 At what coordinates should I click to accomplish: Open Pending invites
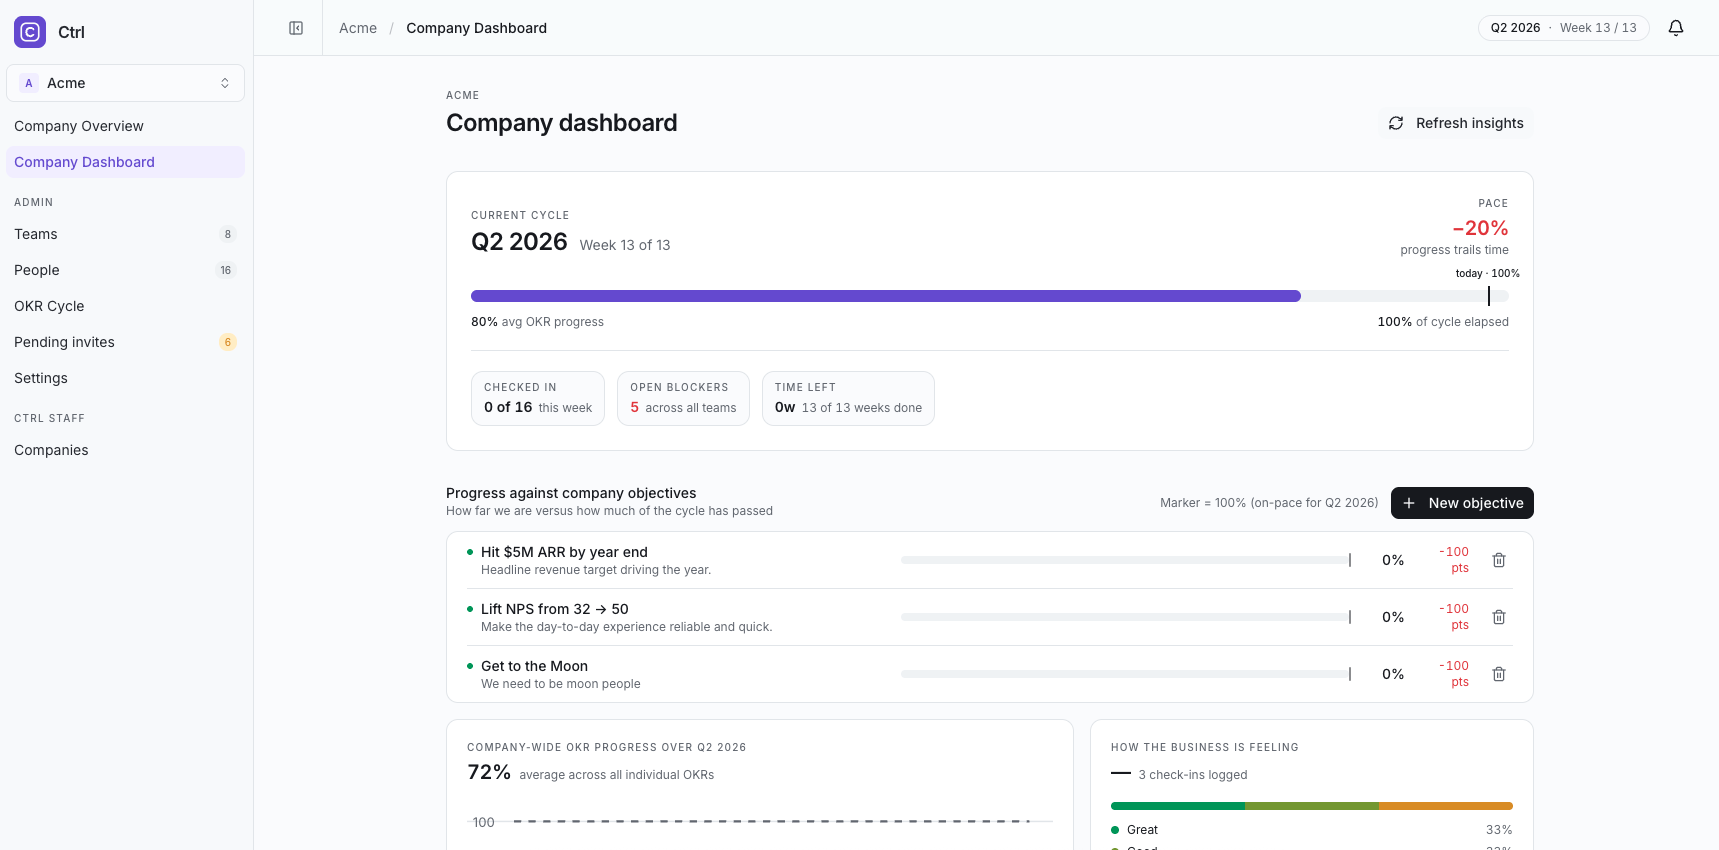(x=125, y=342)
